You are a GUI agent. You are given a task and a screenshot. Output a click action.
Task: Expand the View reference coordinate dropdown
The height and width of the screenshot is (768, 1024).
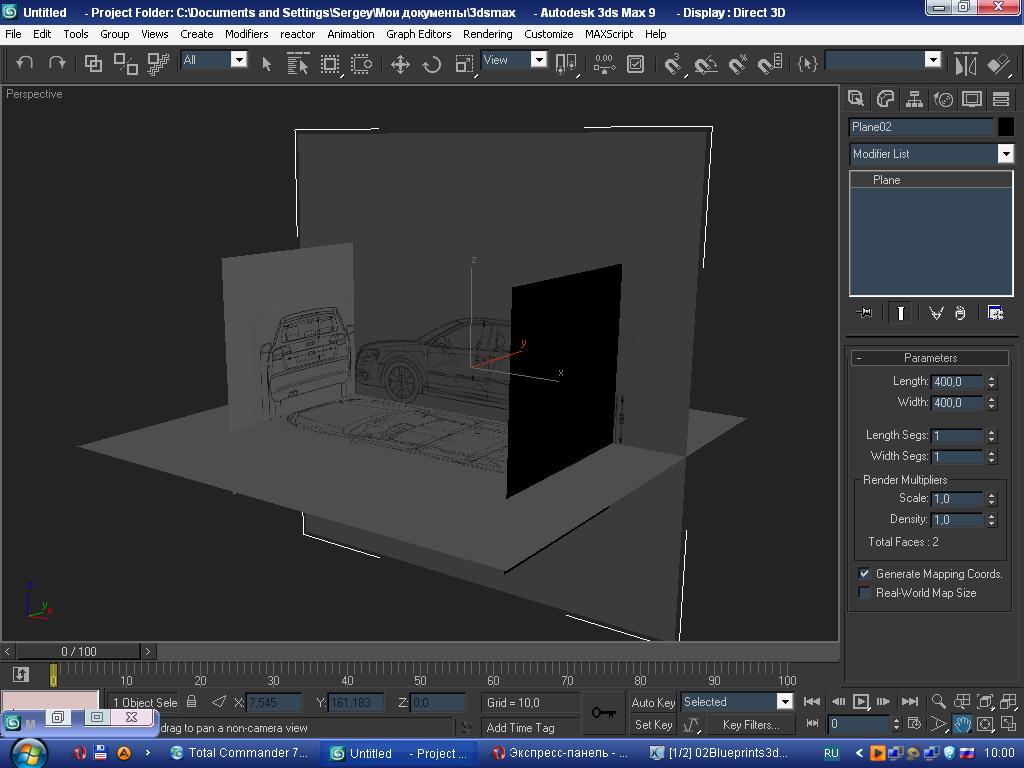538,60
